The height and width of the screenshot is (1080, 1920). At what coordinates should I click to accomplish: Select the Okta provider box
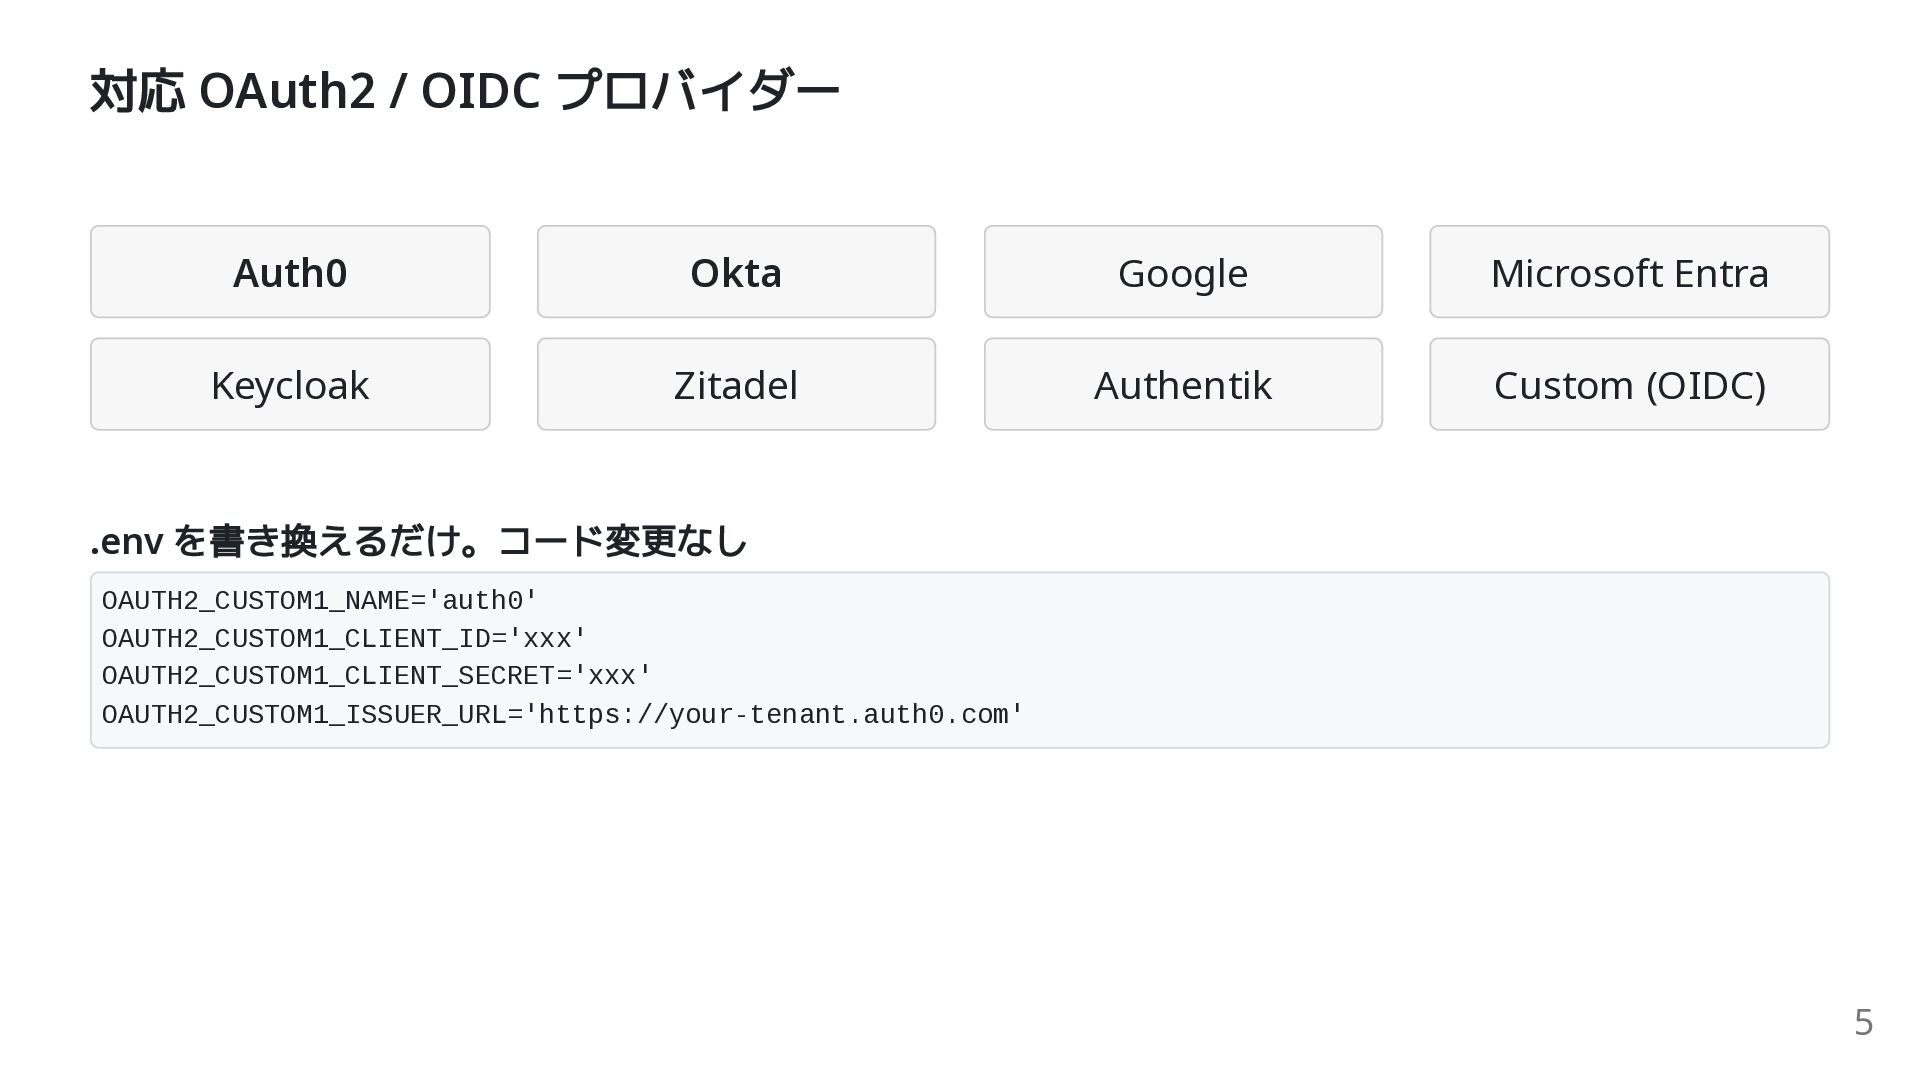click(x=736, y=272)
